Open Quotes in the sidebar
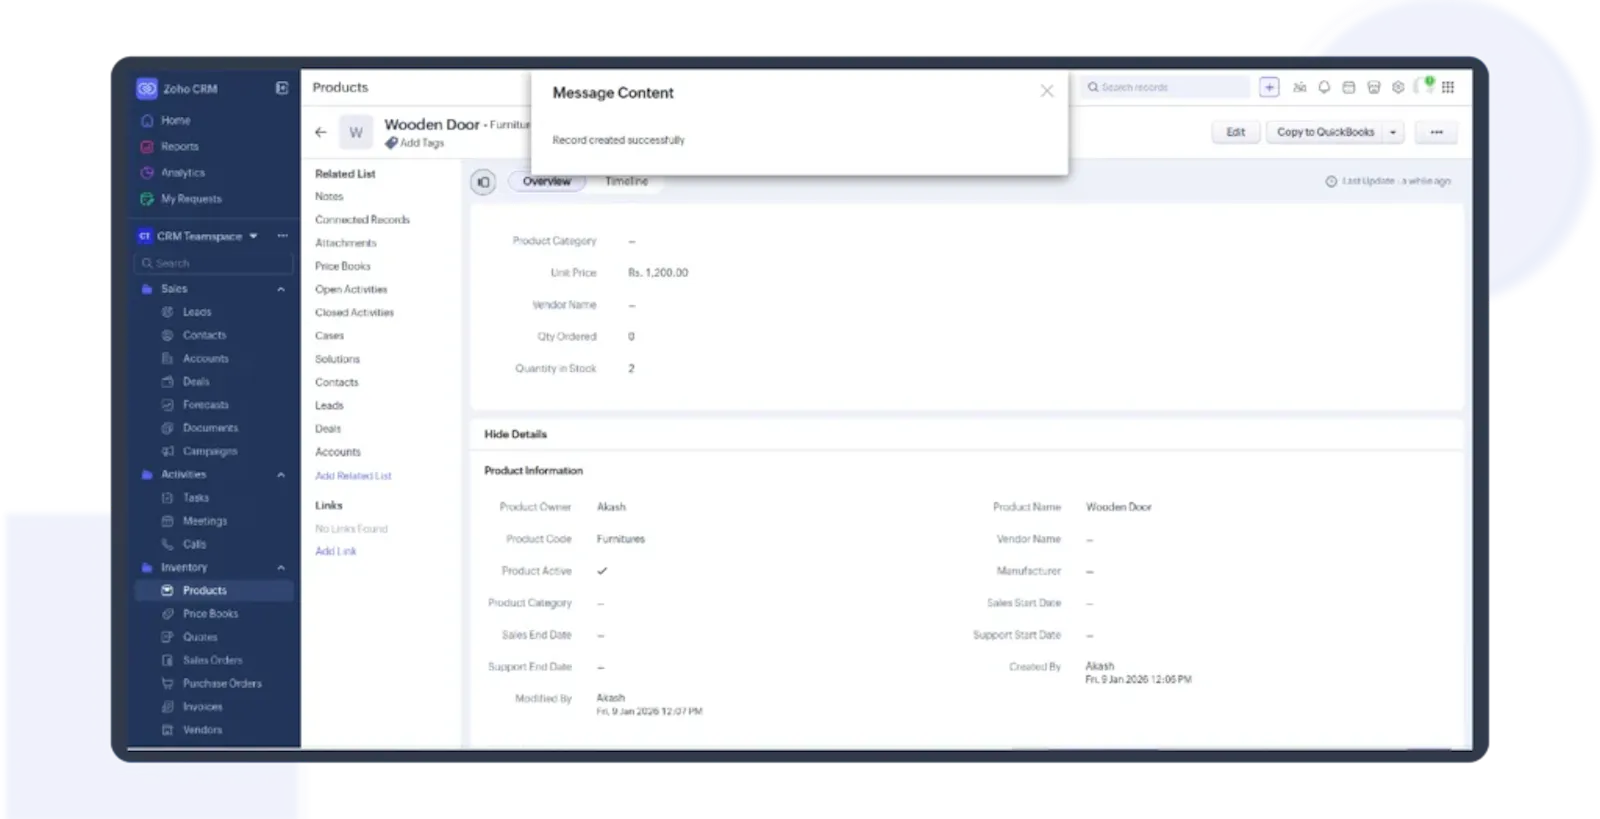 click(x=200, y=637)
